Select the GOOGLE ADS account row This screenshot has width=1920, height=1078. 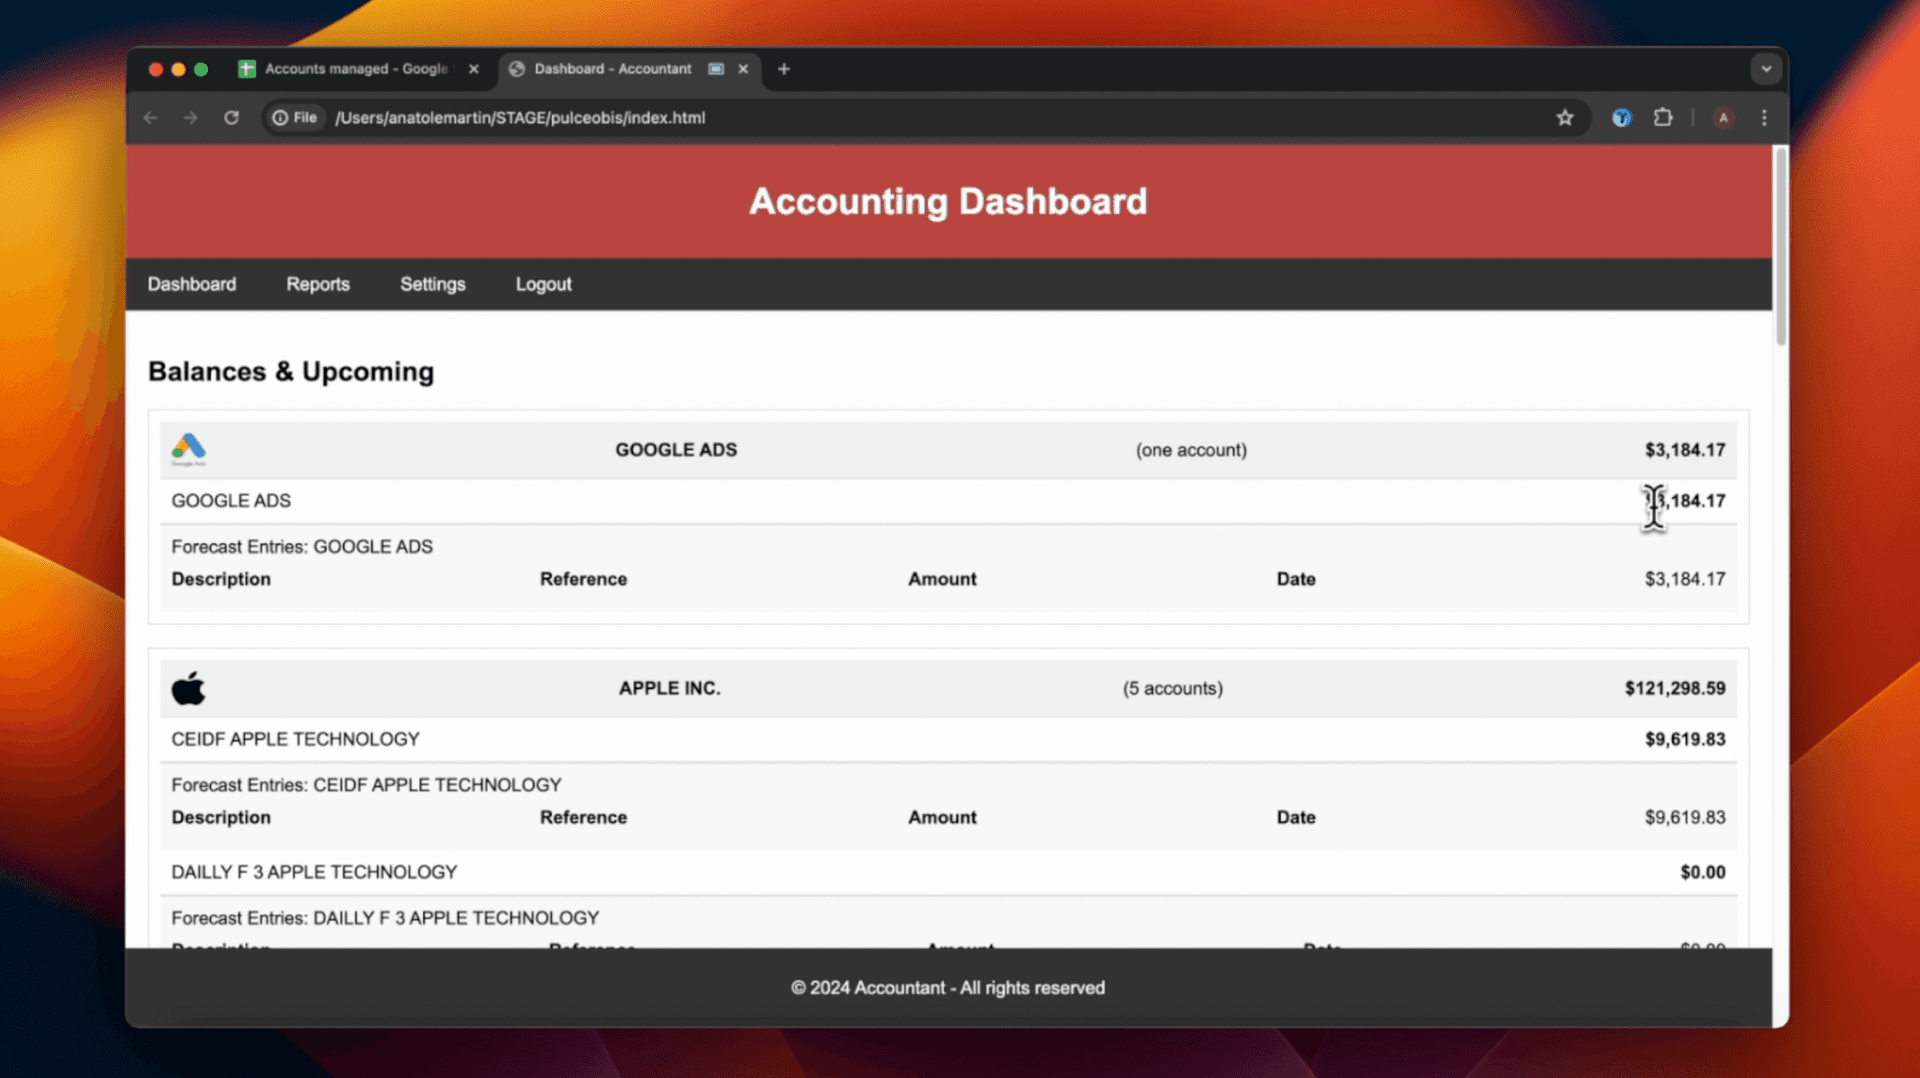(x=948, y=501)
